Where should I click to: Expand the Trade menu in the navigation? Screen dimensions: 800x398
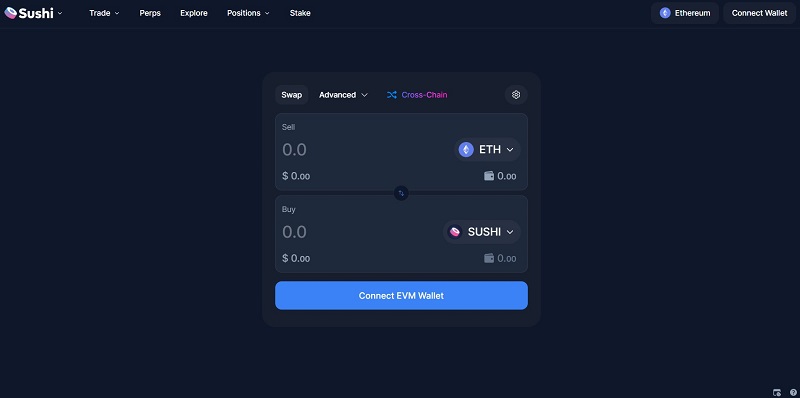click(x=104, y=13)
